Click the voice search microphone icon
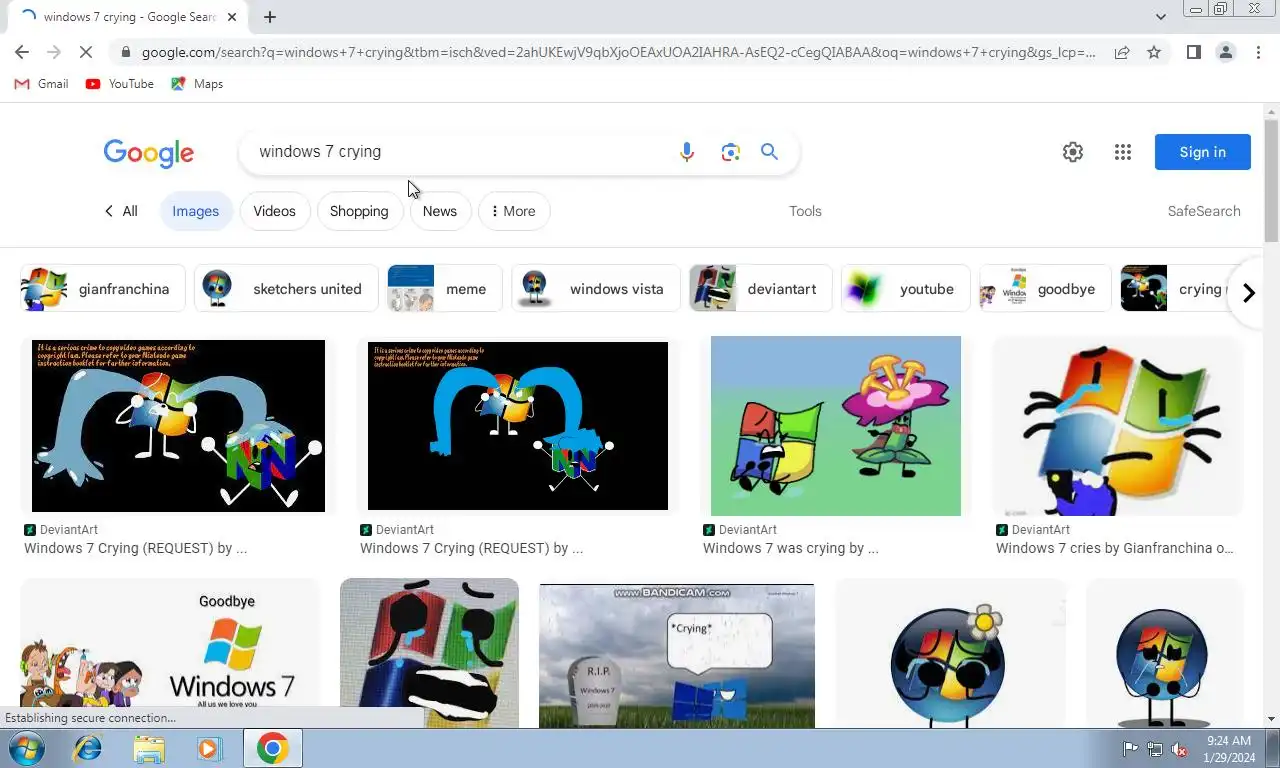This screenshot has width=1280, height=768. coord(687,152)
